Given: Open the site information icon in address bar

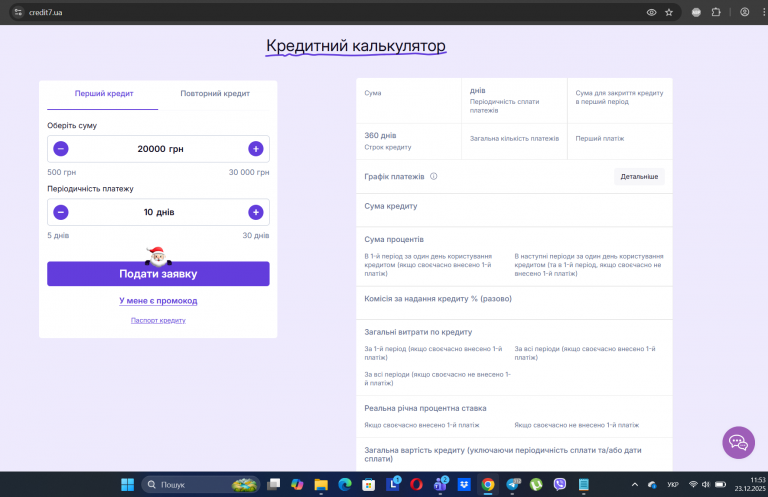Looking at the screenshot, I should 18,12.
